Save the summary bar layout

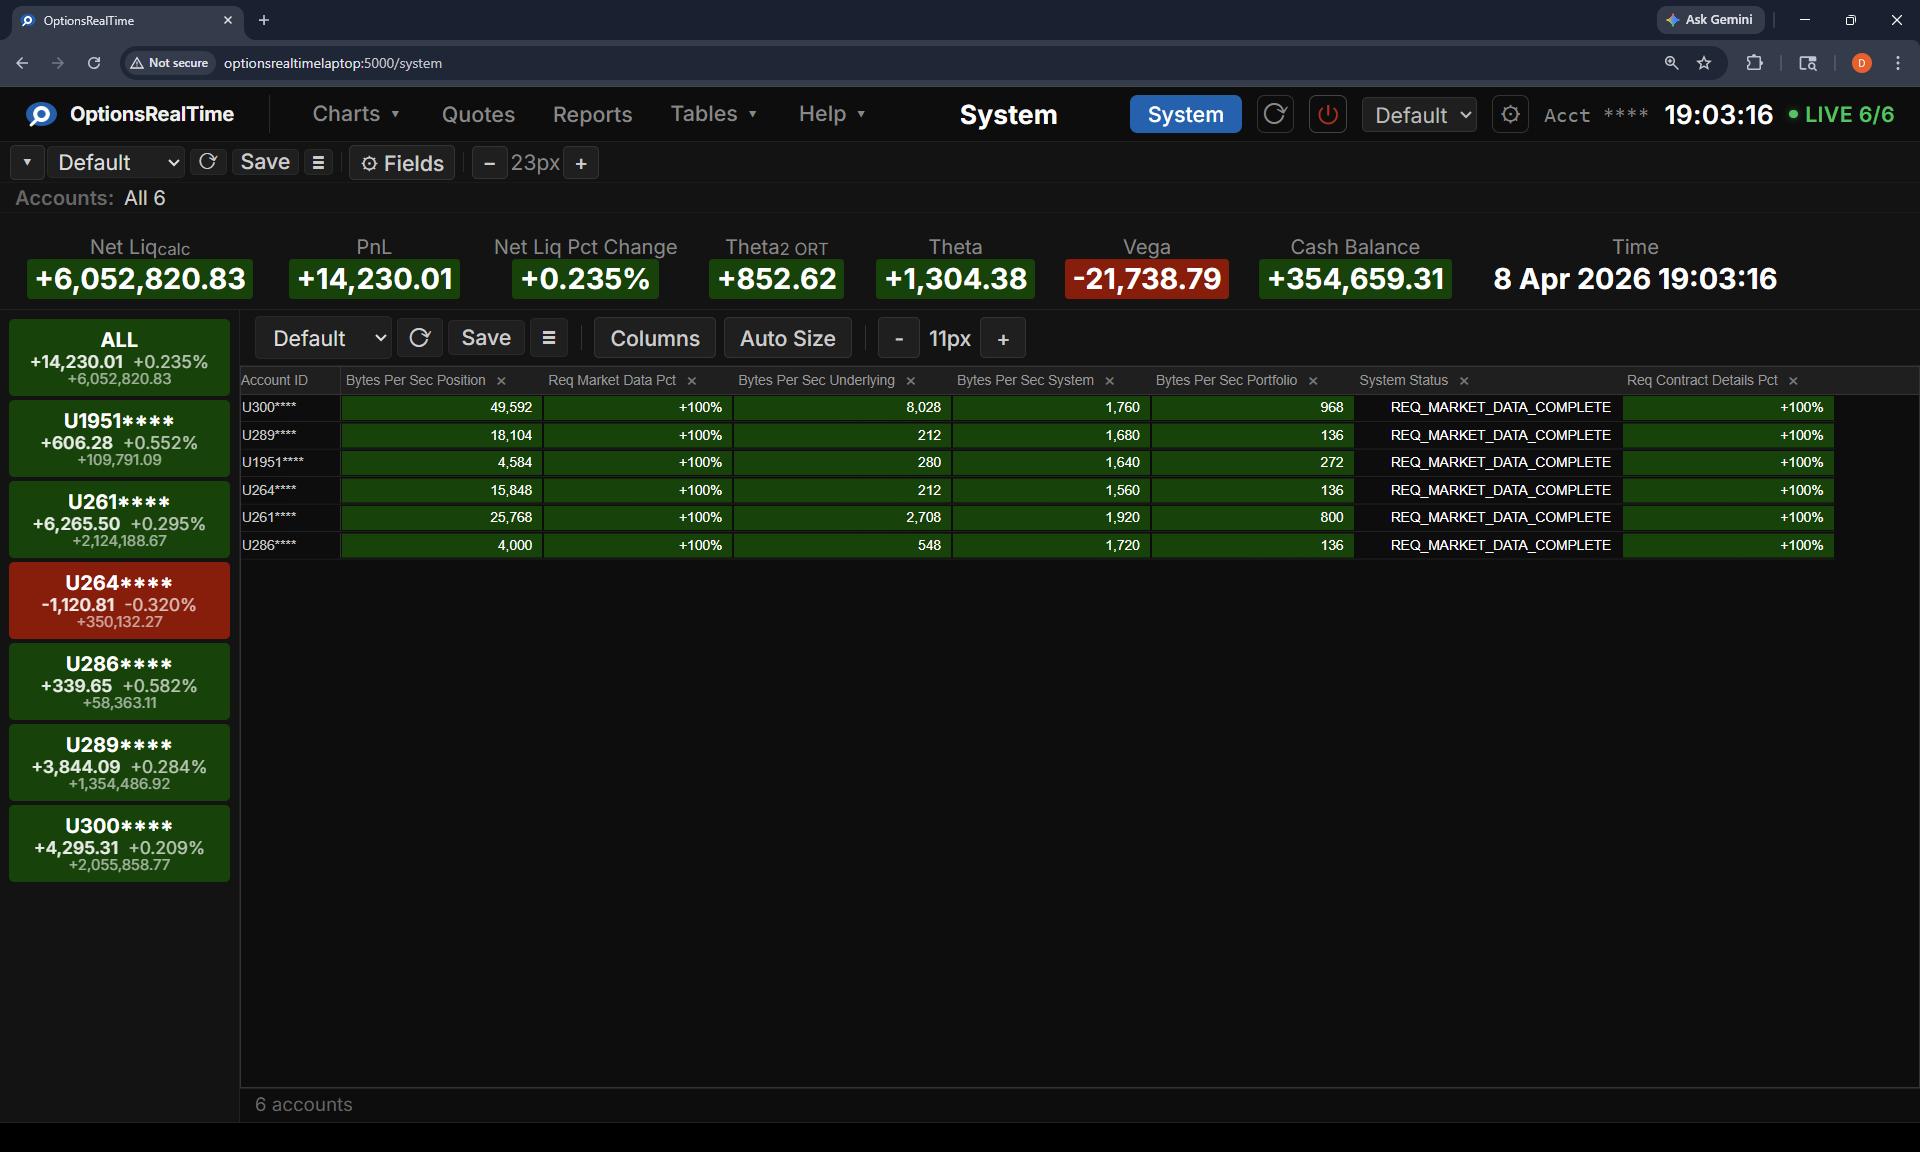tap(265, 162)
